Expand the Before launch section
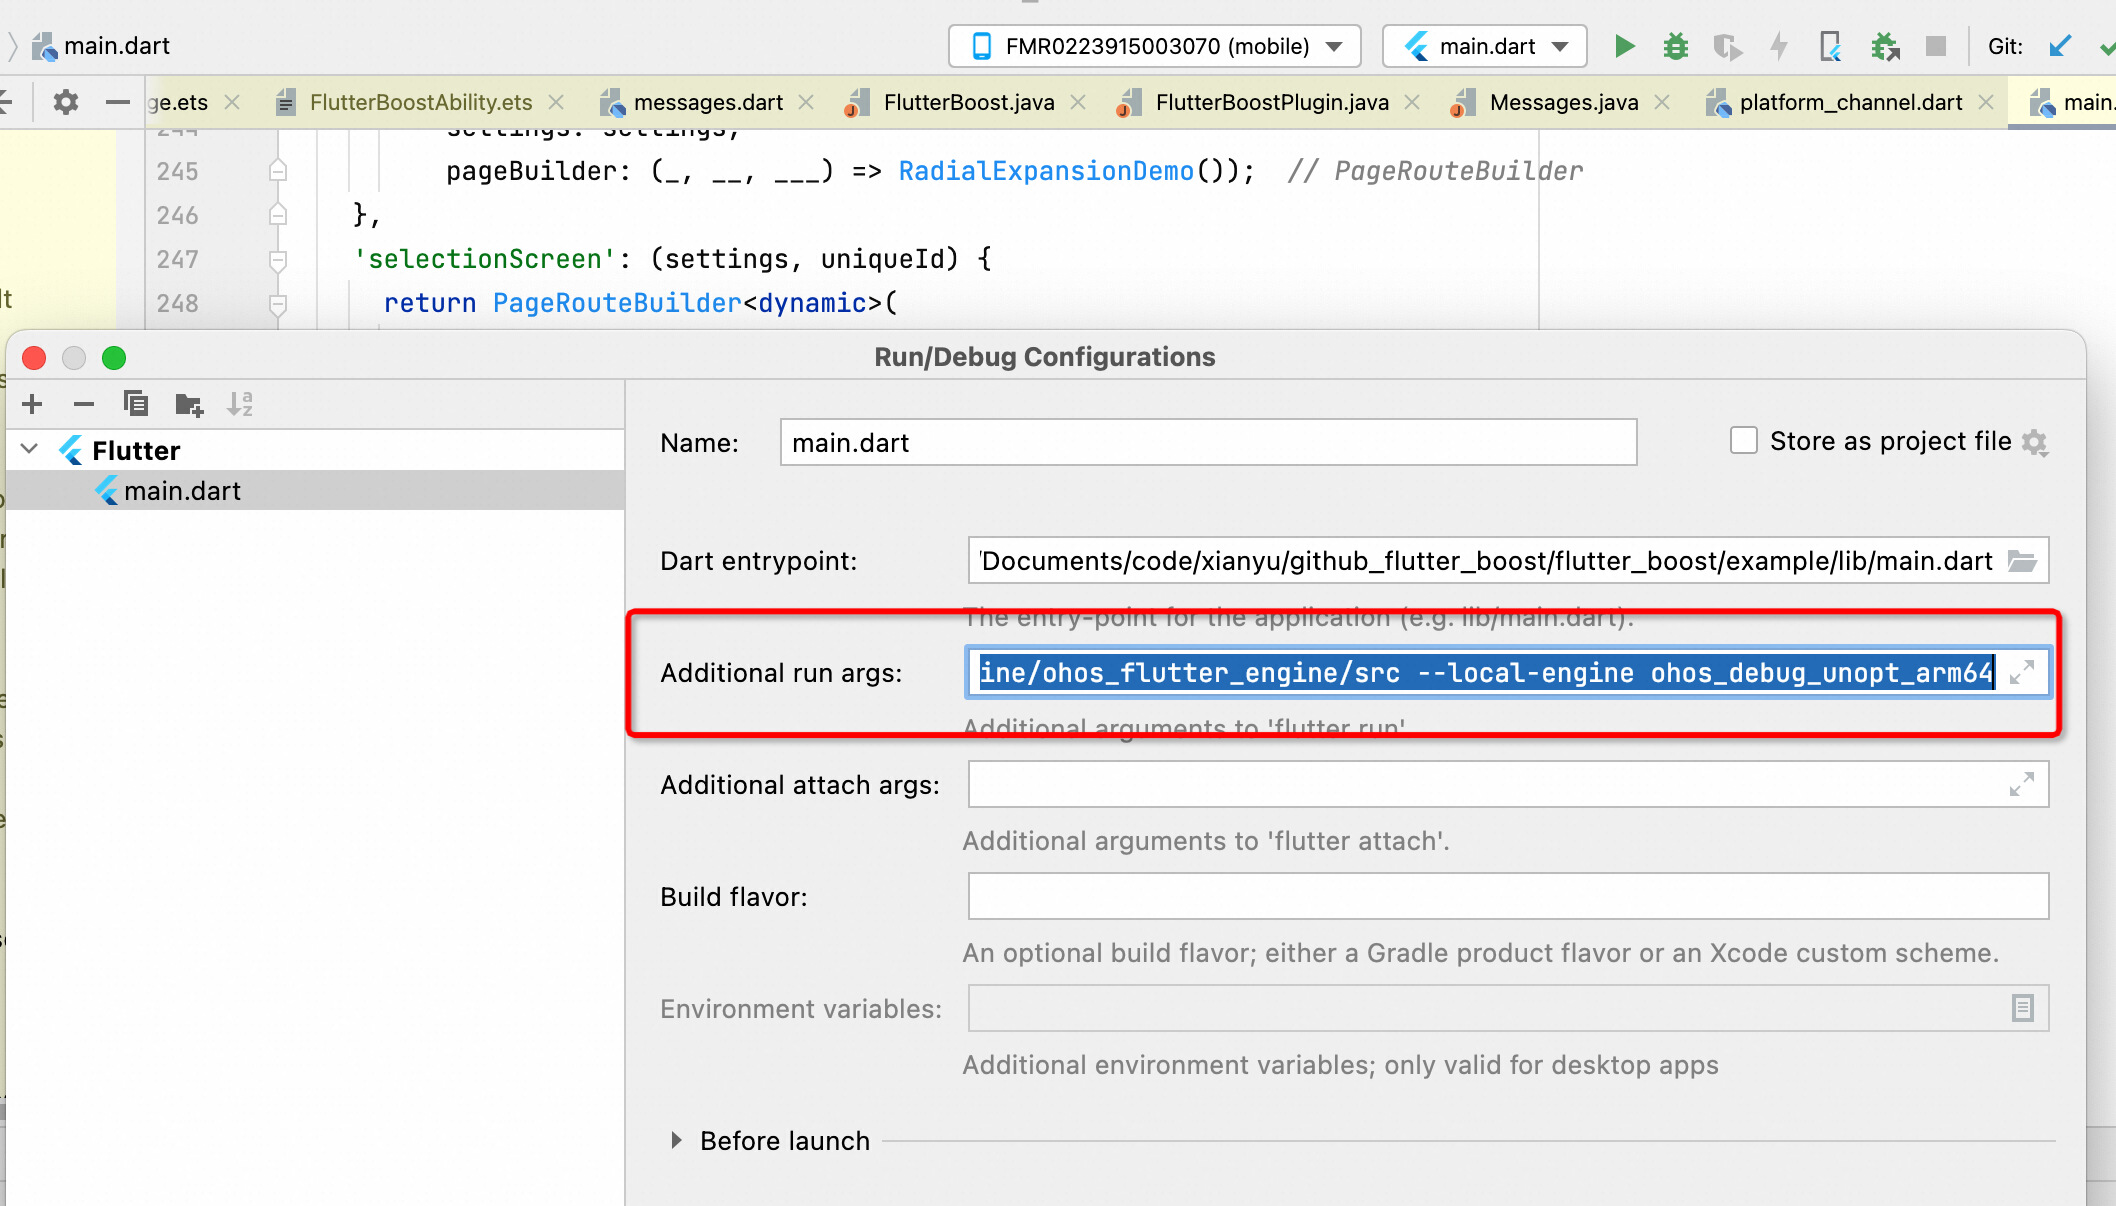 tap(677, 1140)
